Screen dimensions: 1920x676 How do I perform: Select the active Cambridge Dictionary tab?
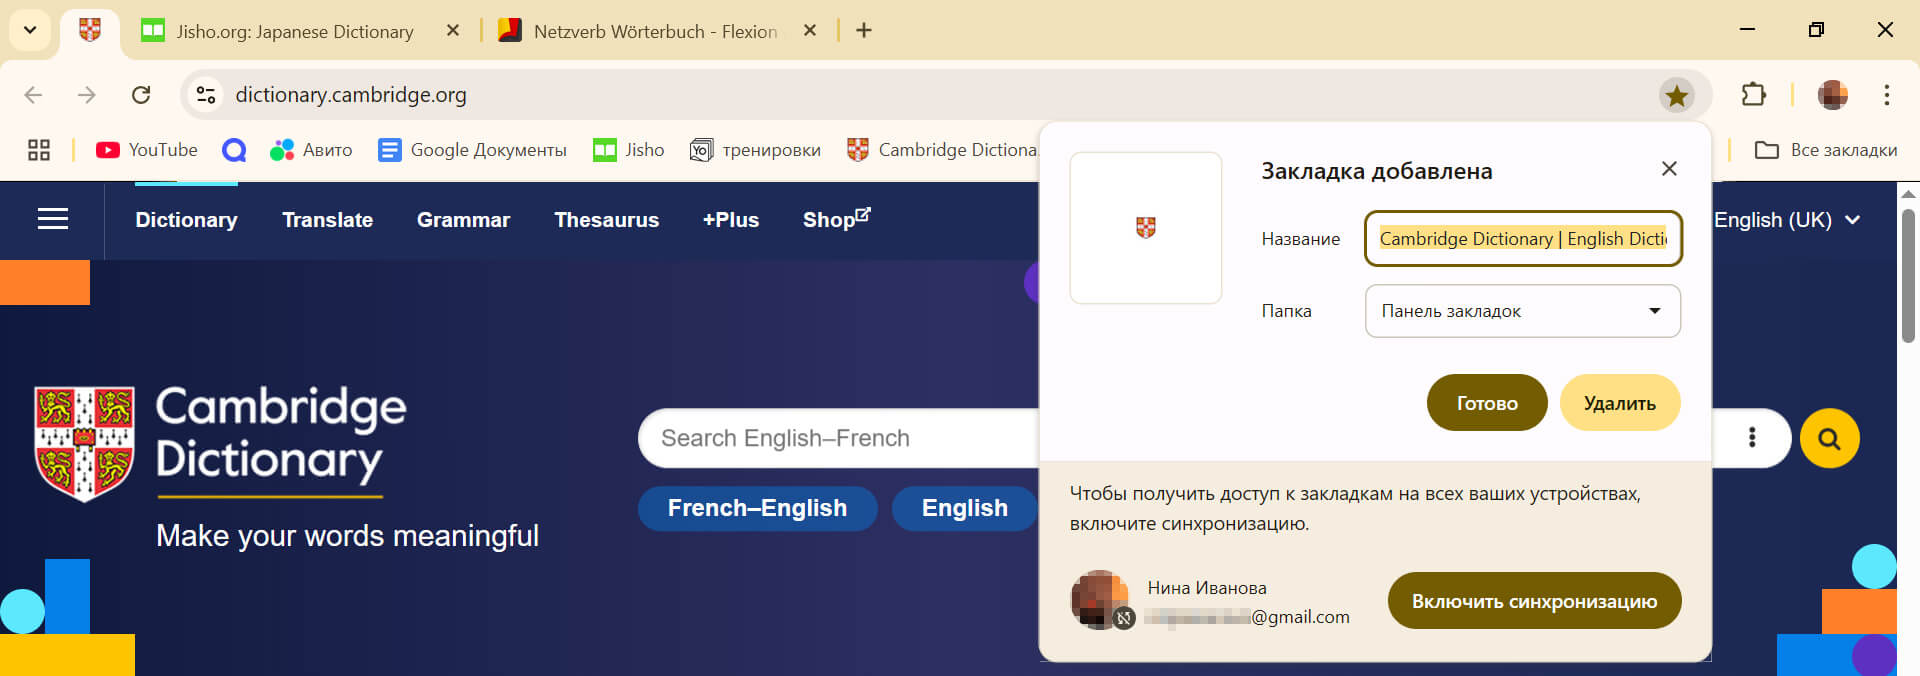90,31
